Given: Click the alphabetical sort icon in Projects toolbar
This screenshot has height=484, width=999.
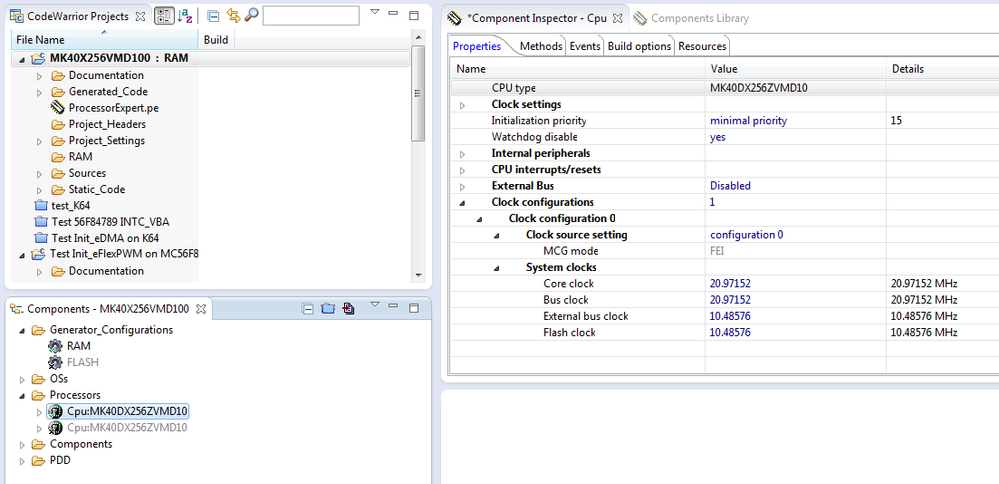Looking at the screenshot, I should [x=185, y=17].
